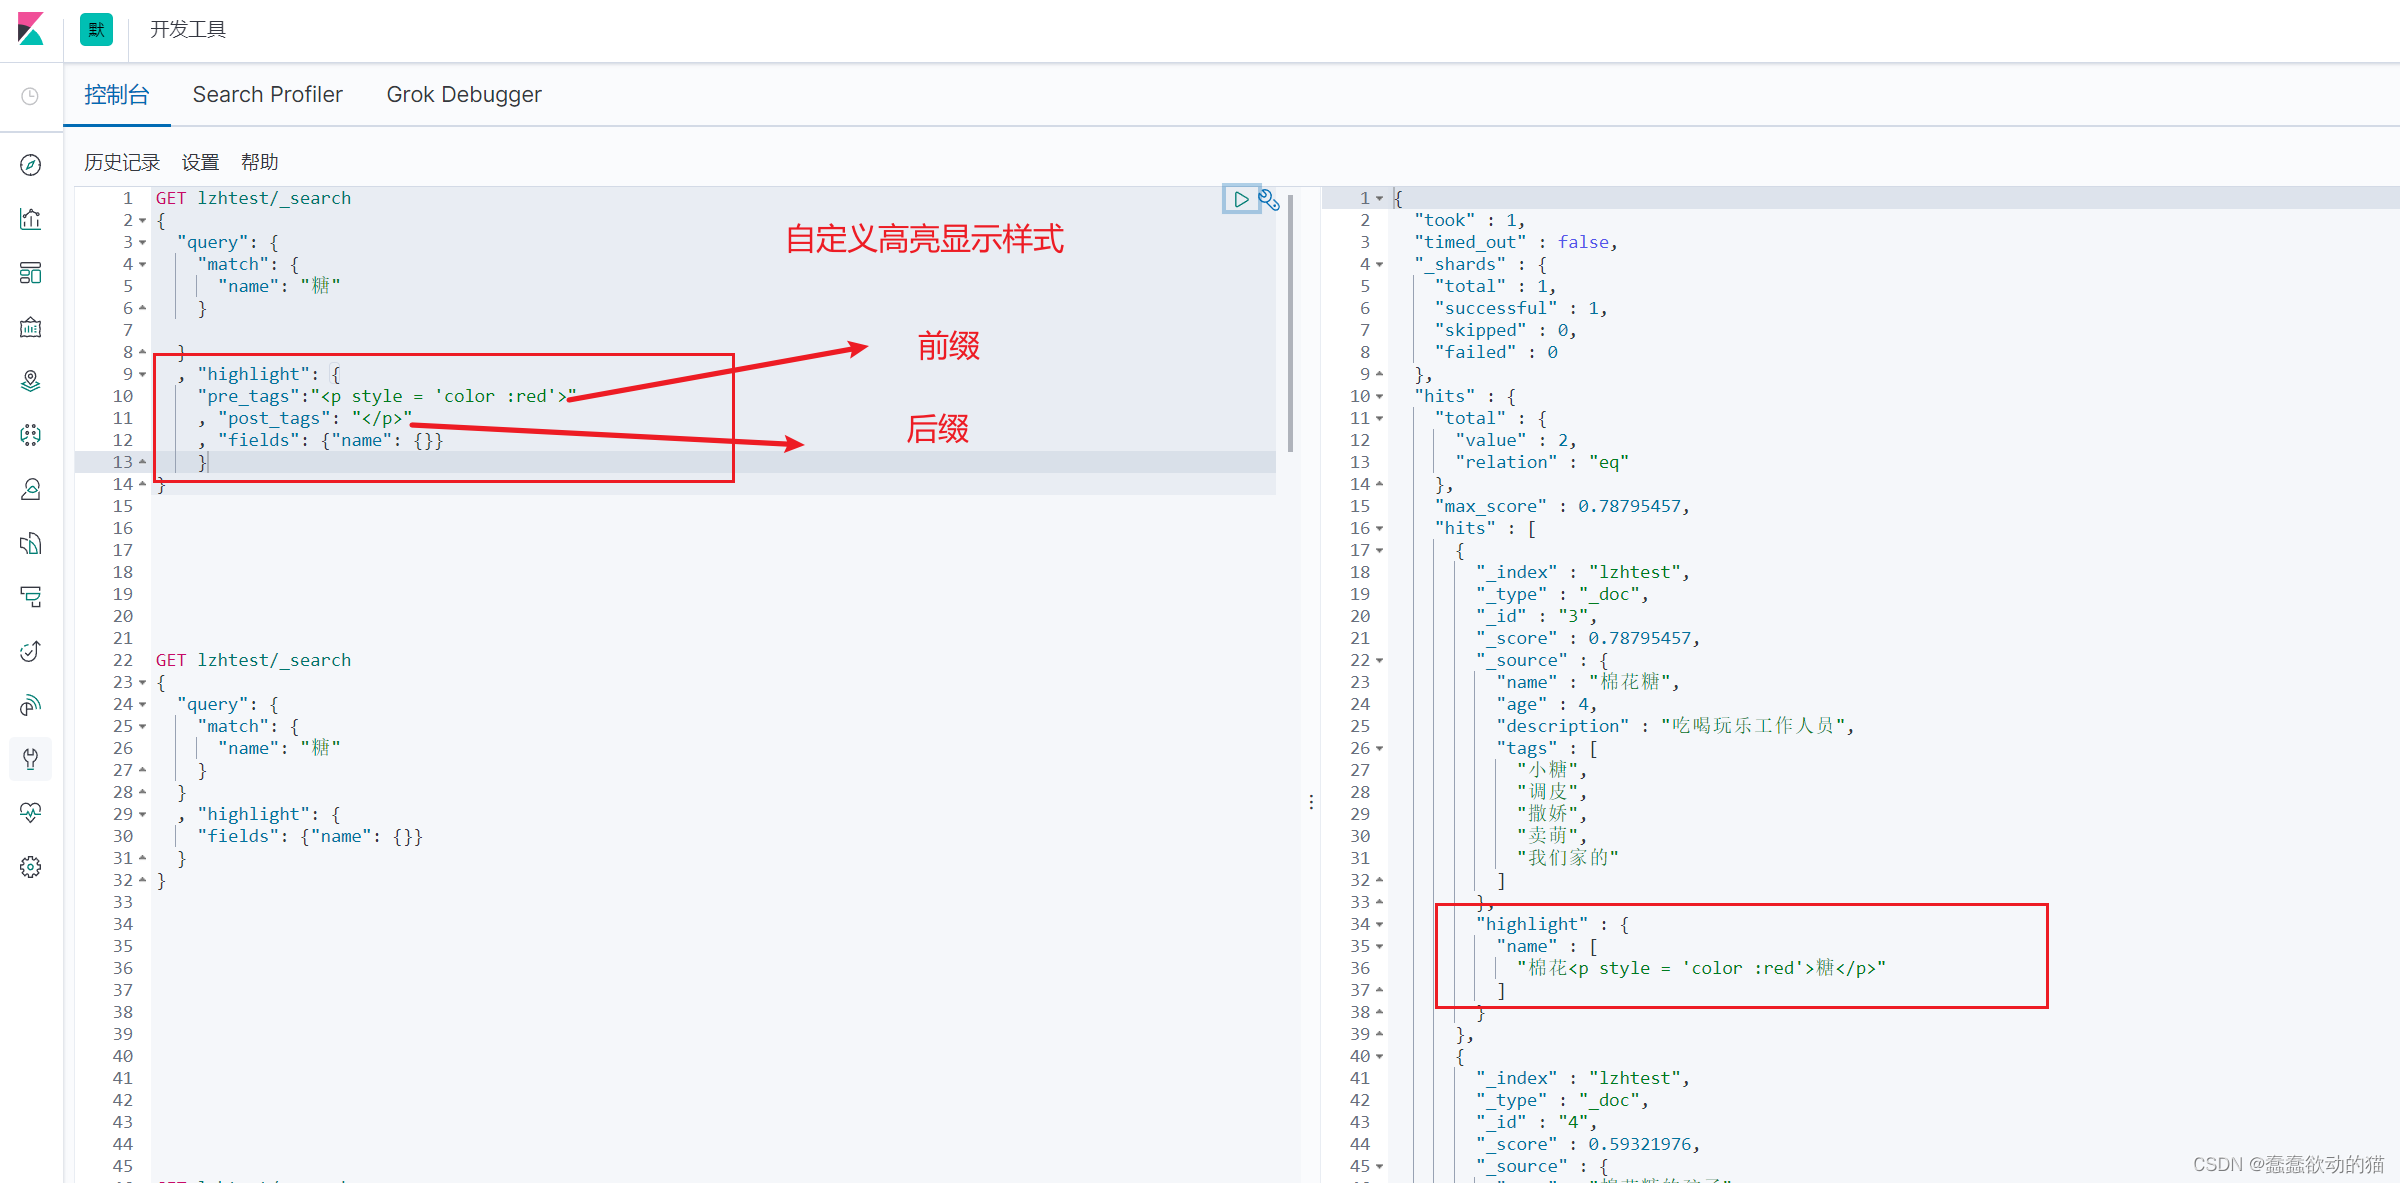Collapse highlight block at editor line 29
The height and width of the screenshot is (1183, 2400).
click(143, 814)
